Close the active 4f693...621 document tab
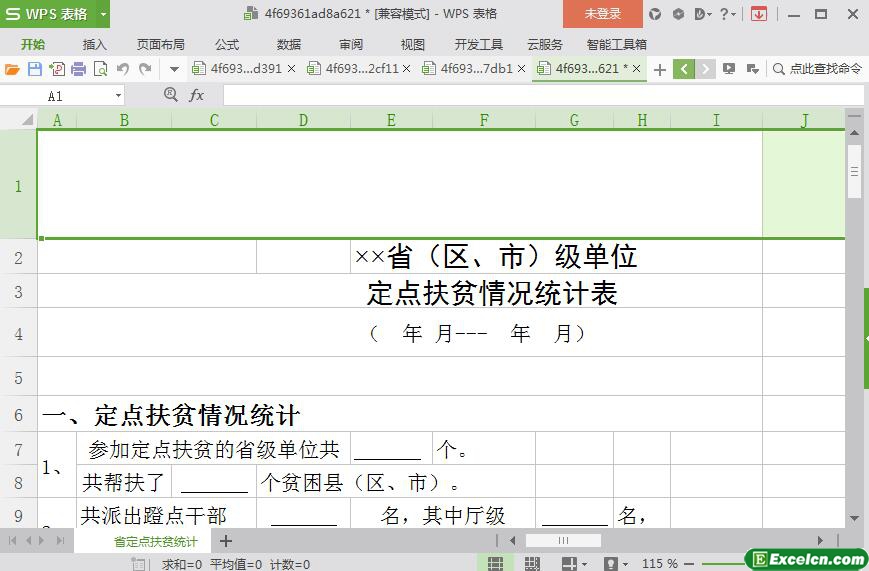 (636, 69)
